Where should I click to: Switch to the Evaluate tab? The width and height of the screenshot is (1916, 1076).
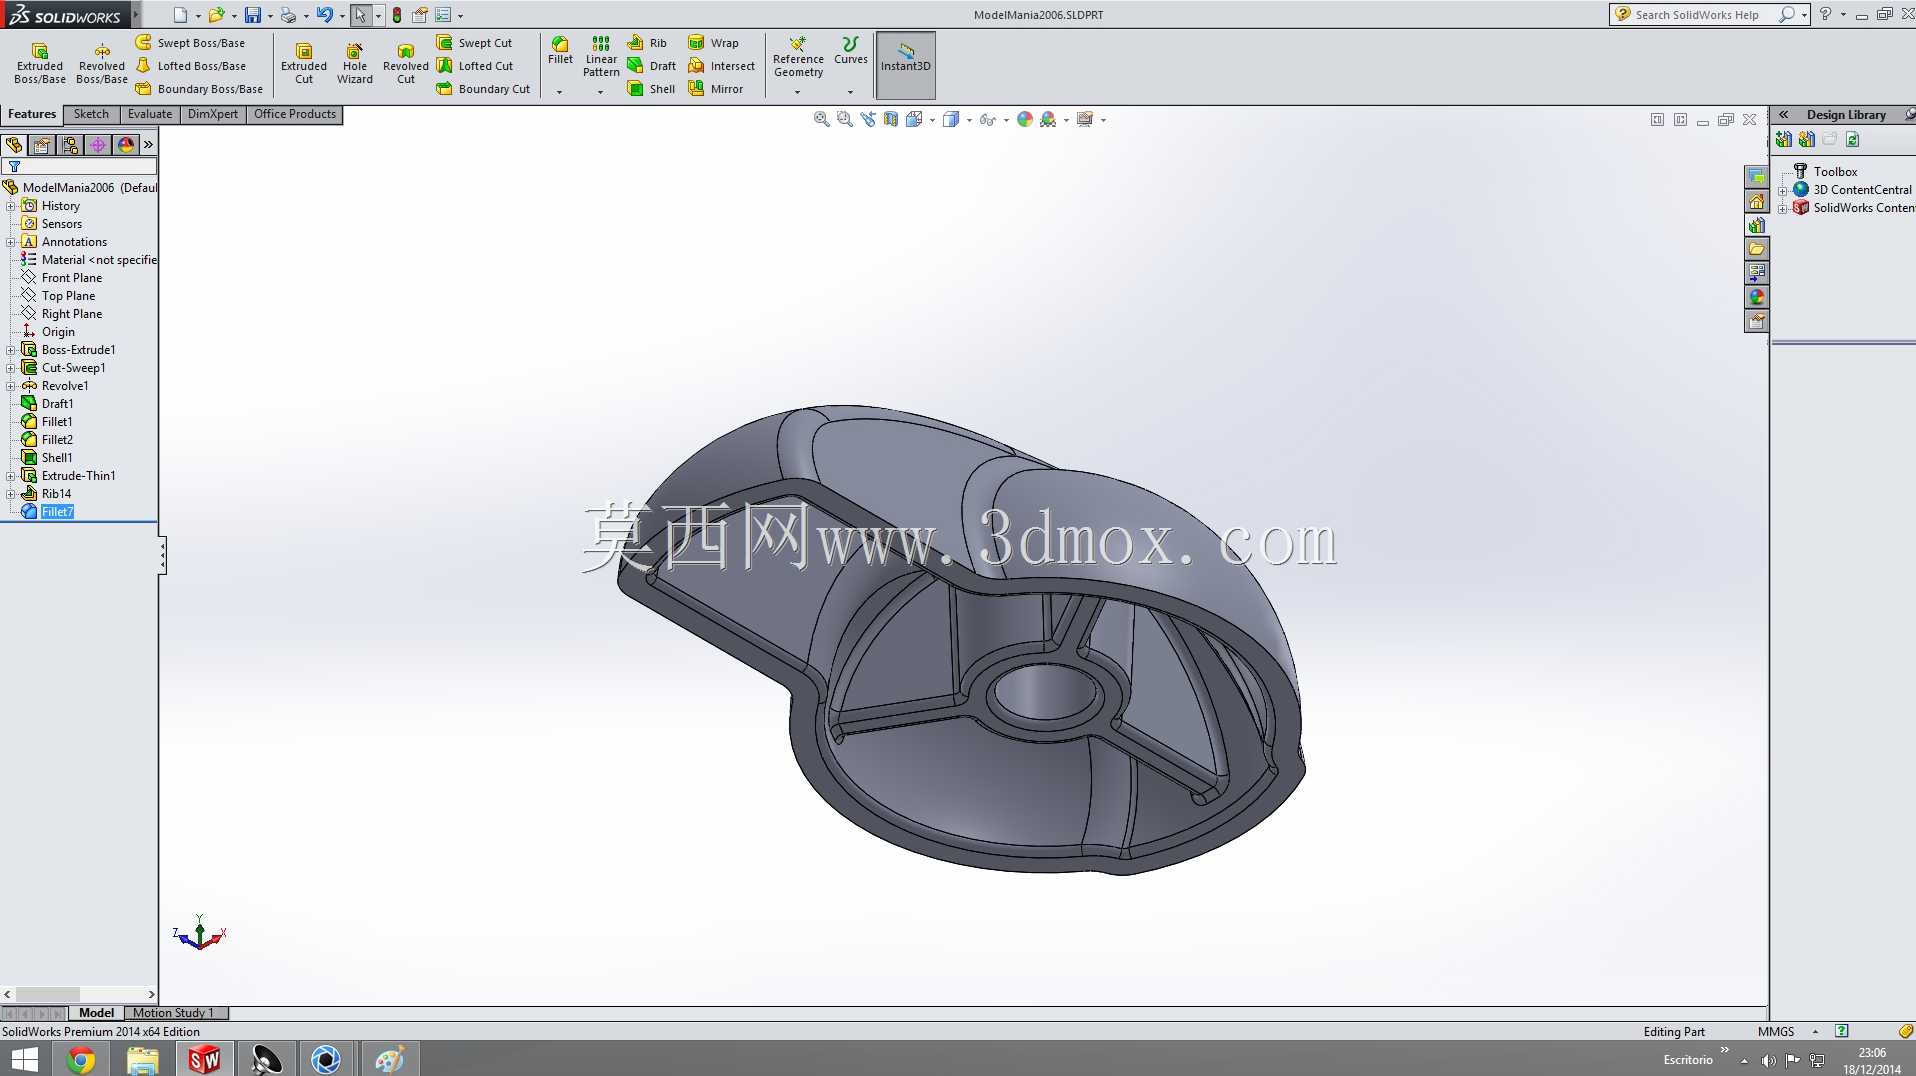[150, 114]
